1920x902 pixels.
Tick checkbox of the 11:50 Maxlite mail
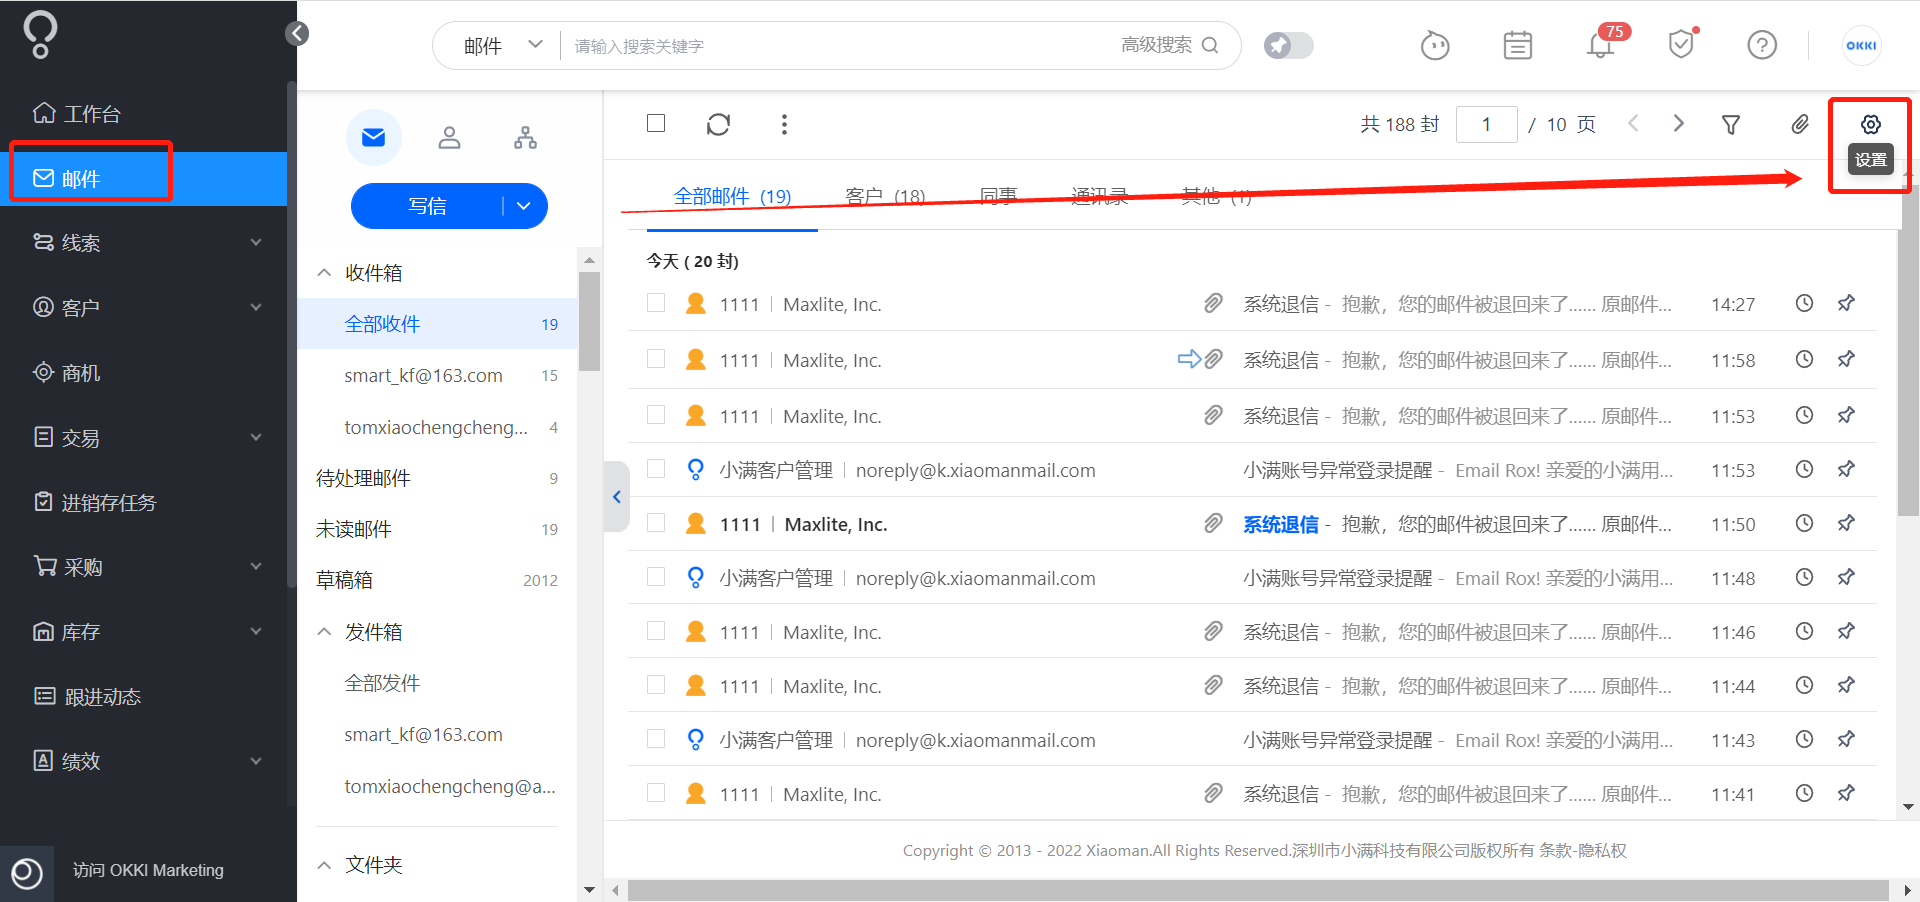tap(656, 523)
